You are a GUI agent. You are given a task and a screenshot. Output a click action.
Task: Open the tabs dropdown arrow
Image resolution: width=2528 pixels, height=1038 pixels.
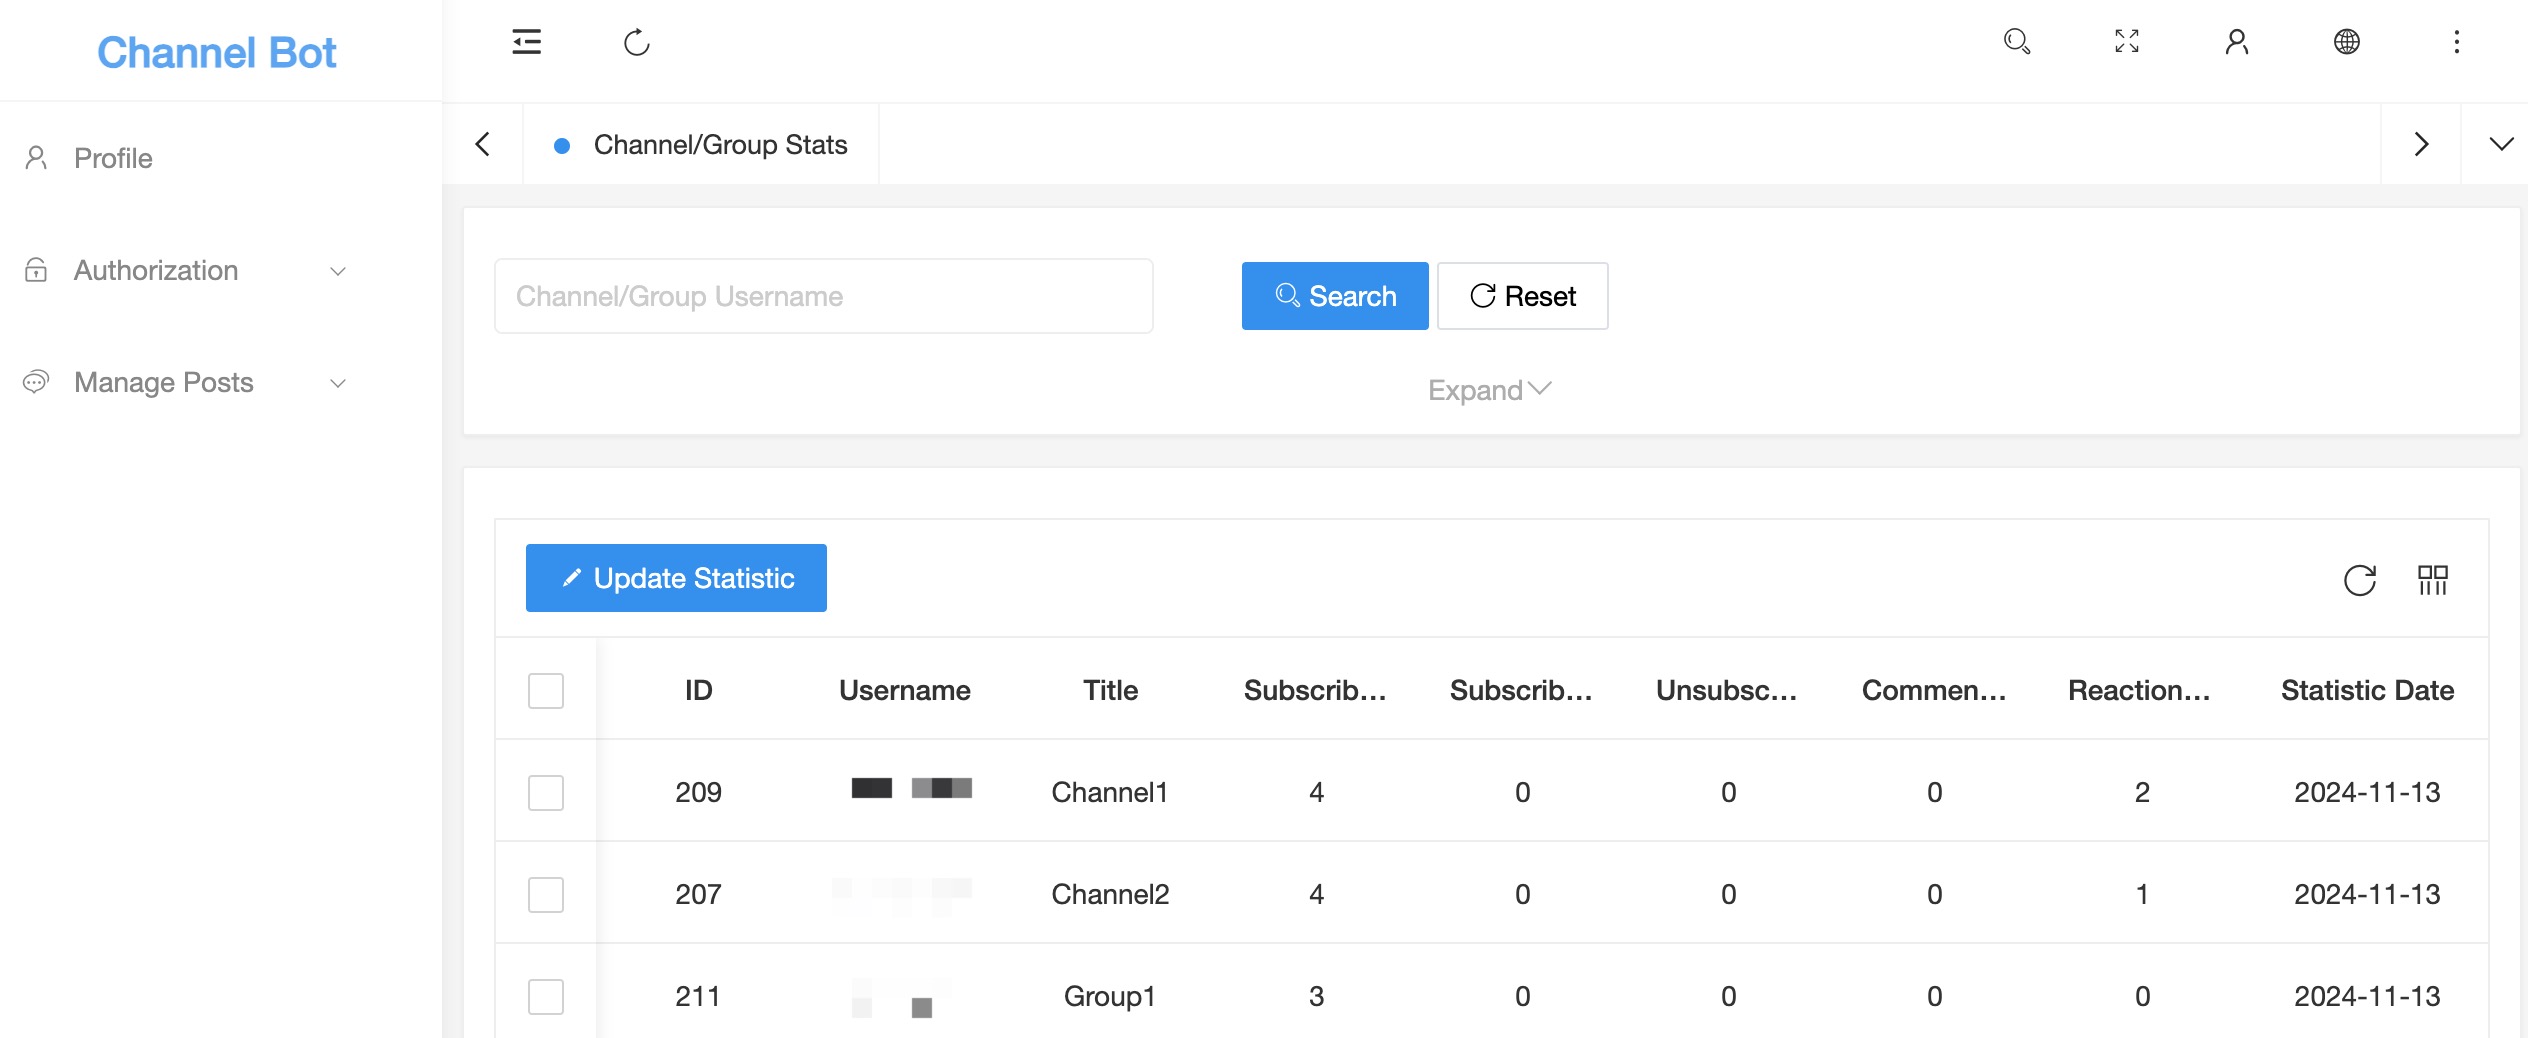click(2501, 145)
